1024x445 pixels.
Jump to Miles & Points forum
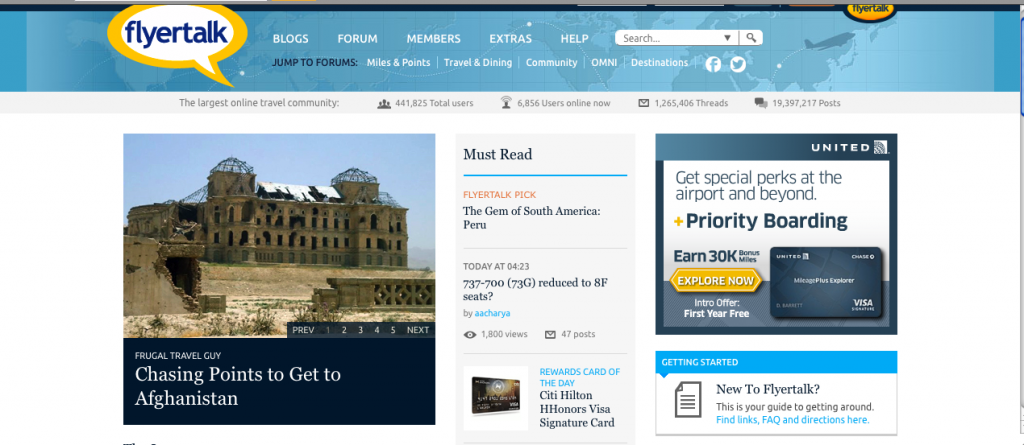click(x=398, y=63)
